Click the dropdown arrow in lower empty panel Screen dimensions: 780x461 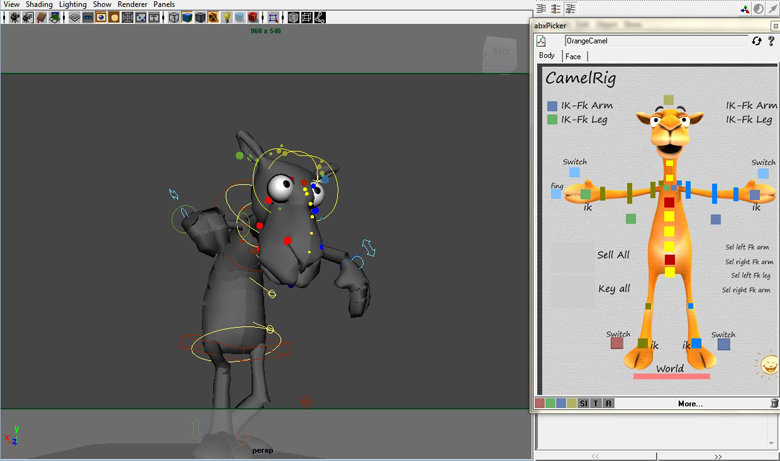click(772, 443)
